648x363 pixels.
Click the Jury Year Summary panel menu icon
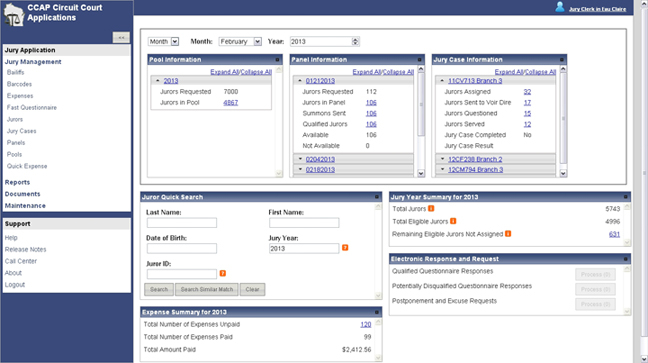click(625, 197)
